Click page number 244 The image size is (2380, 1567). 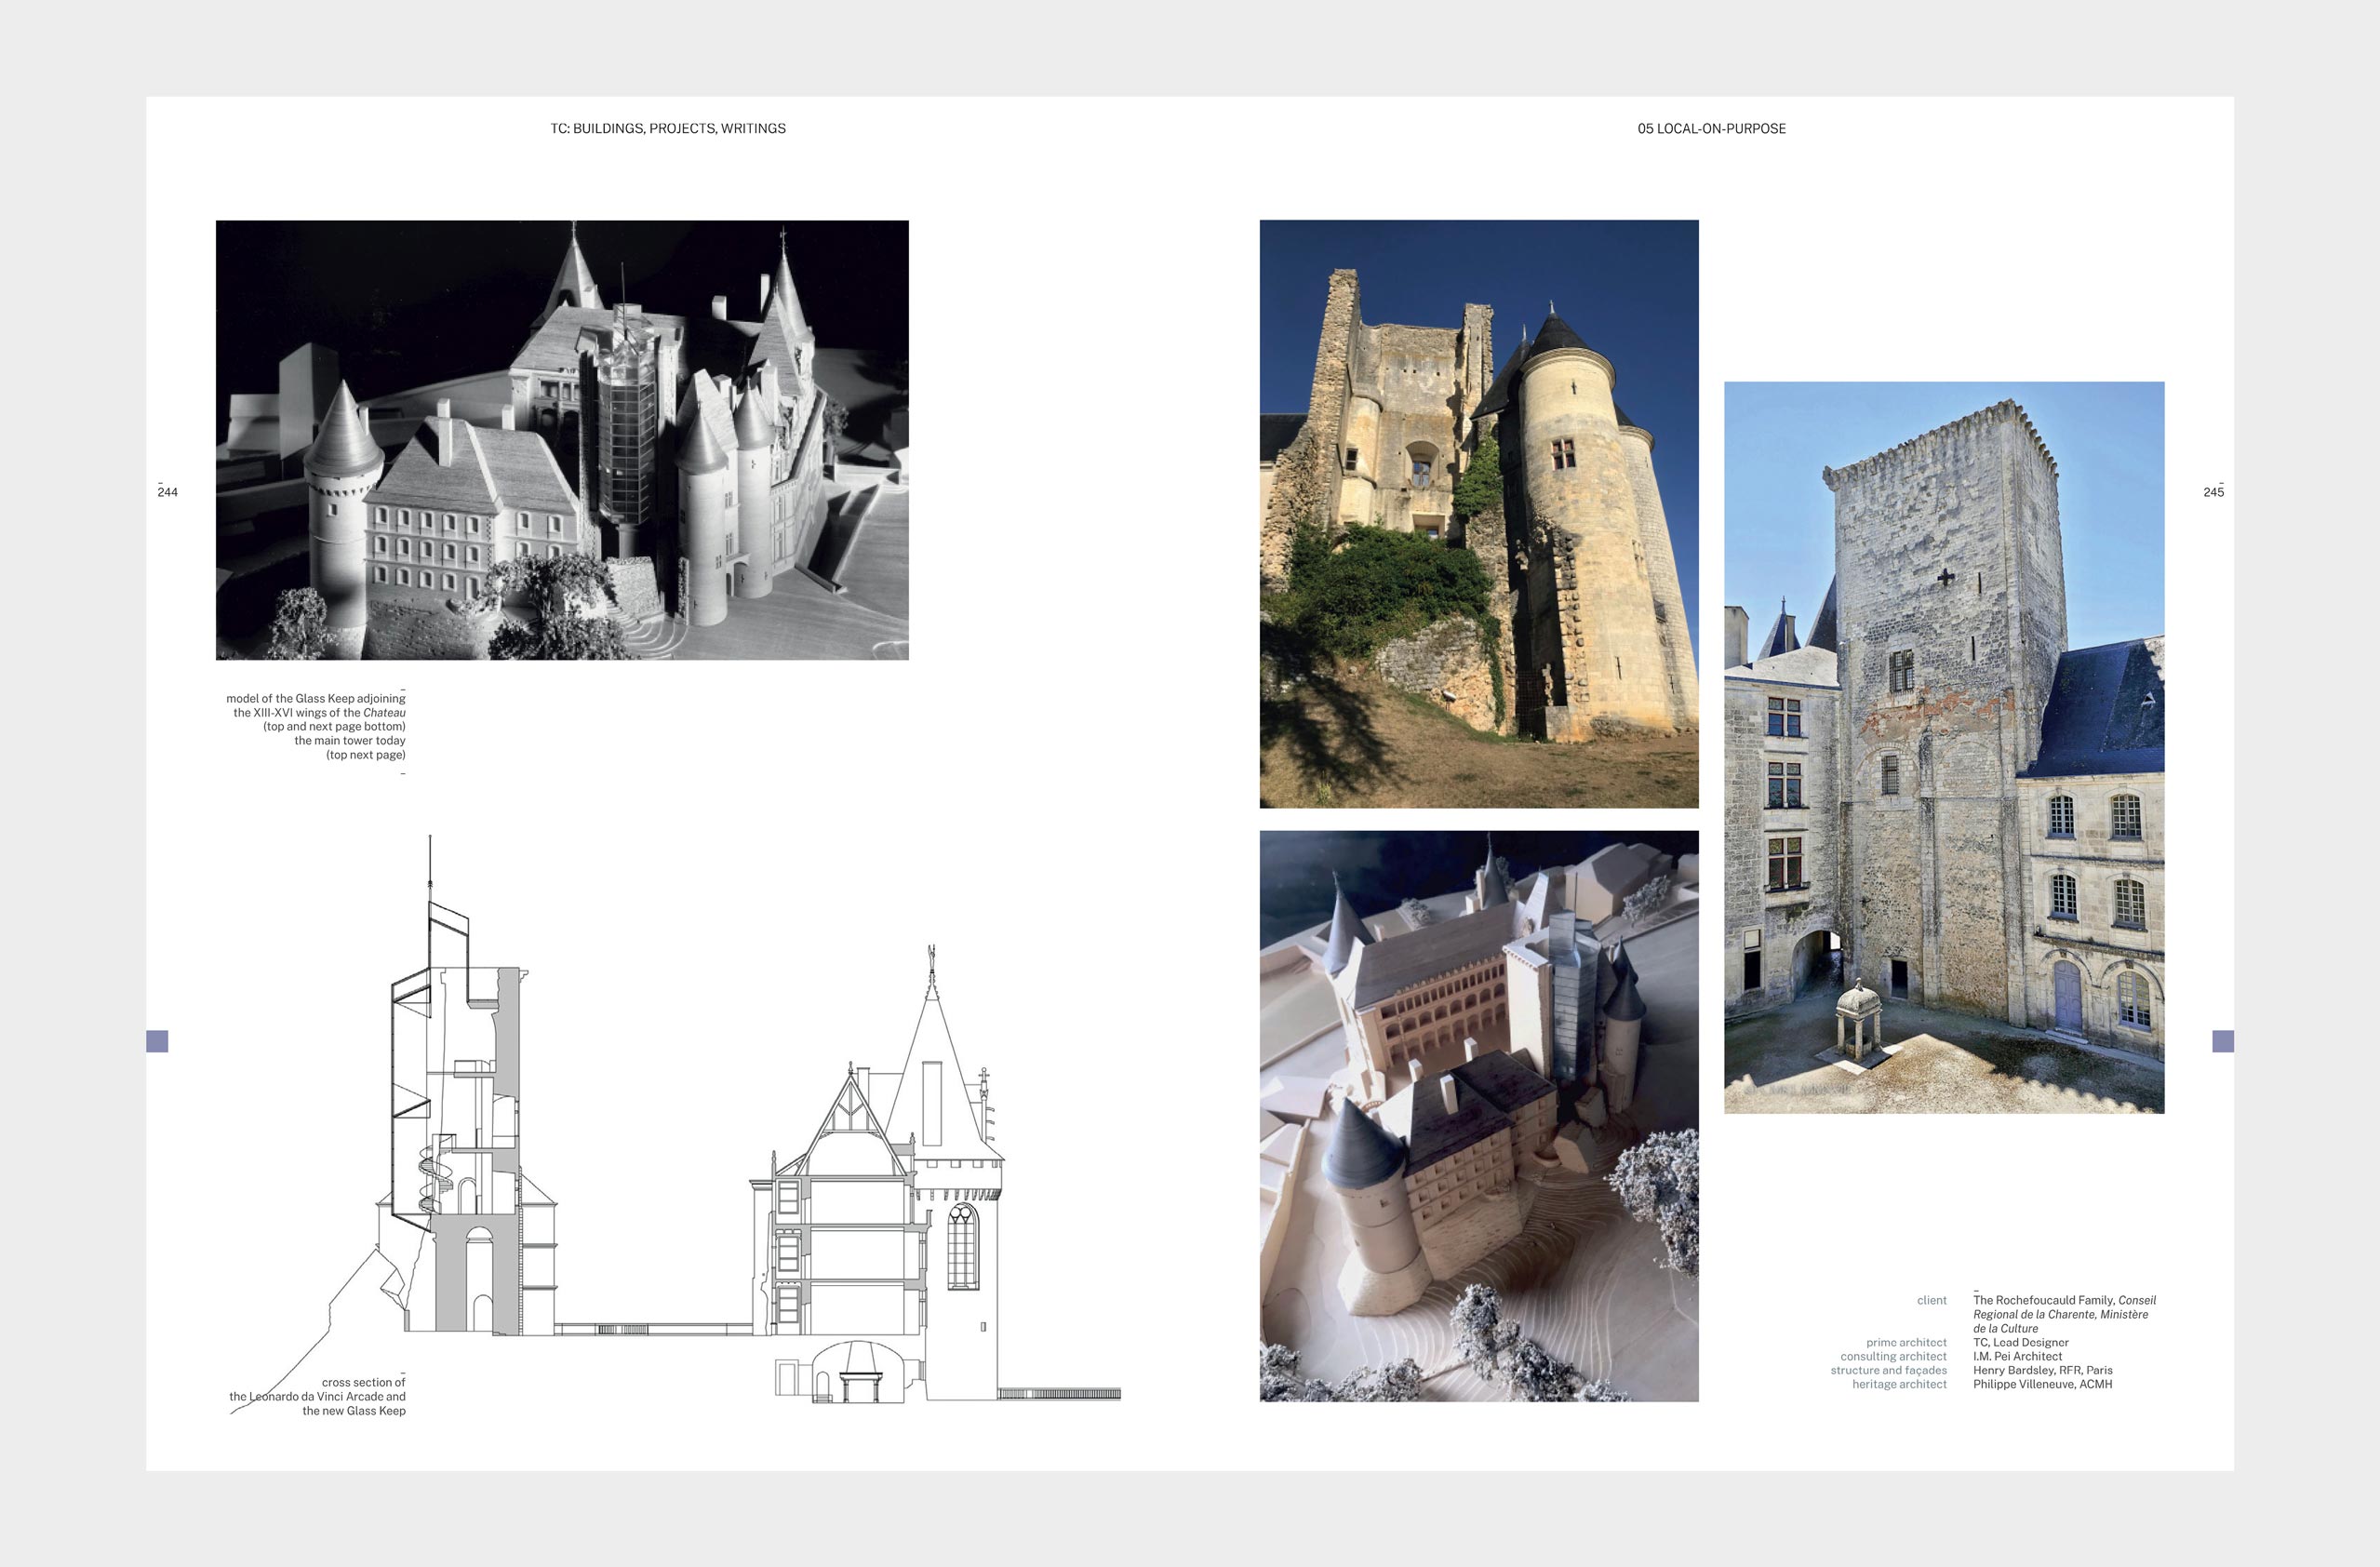coord(167,492)
